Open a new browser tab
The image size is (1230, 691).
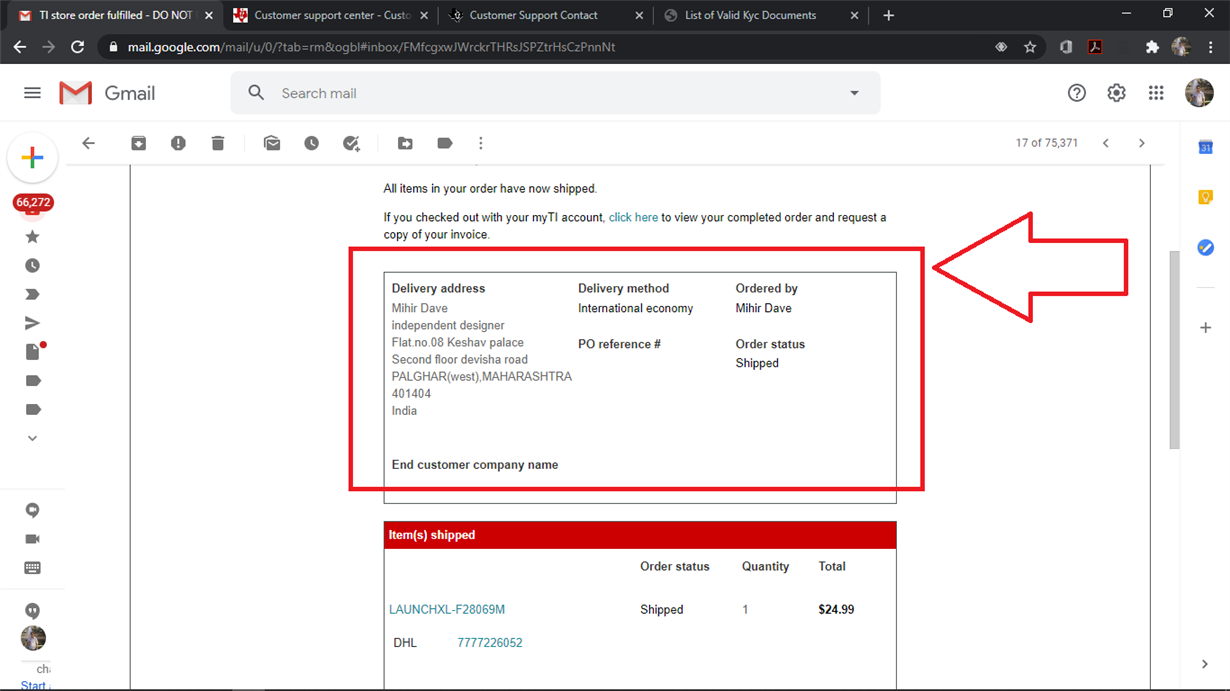pos(888,15)
